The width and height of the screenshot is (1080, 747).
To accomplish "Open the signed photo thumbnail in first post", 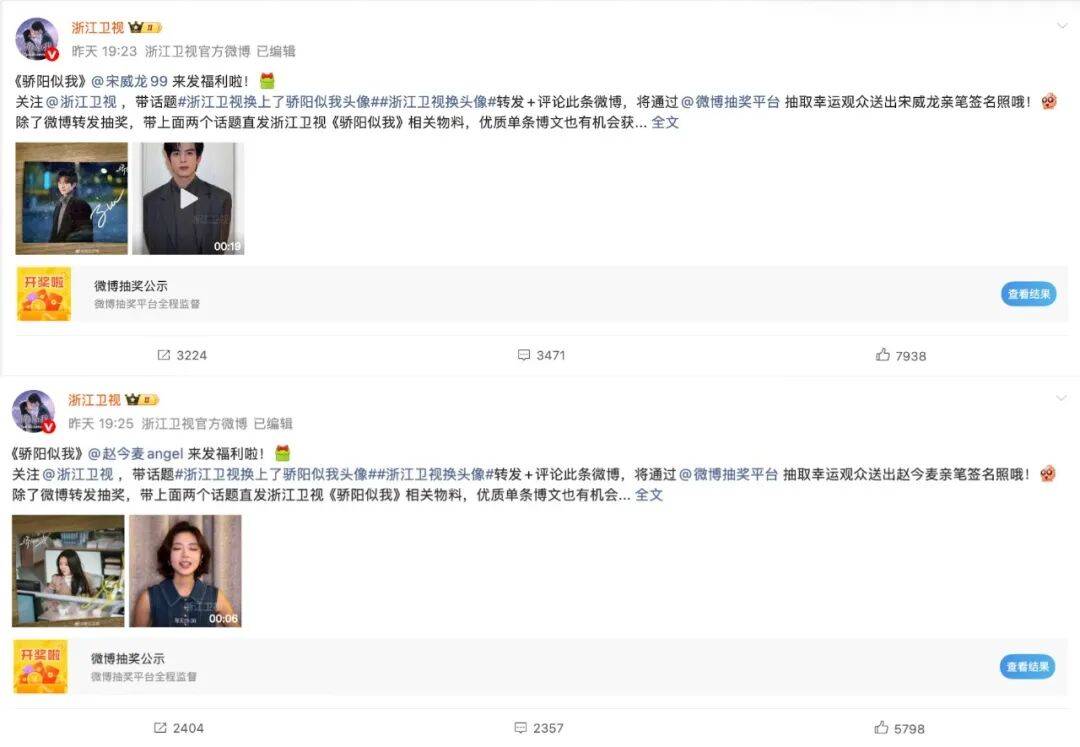I will coord(72,199).
